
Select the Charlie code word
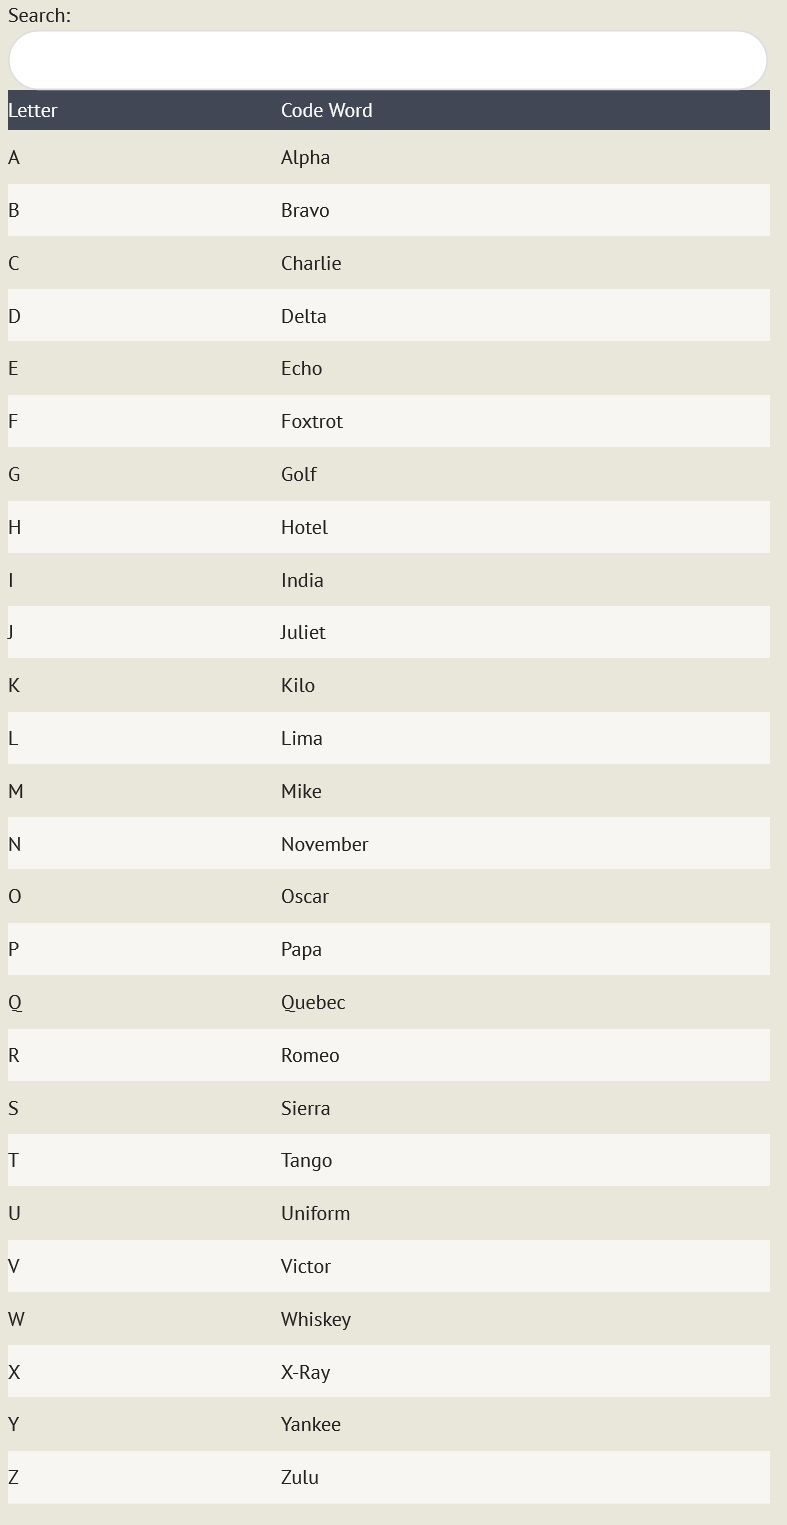pyautogui.click(x=311, y=263)
